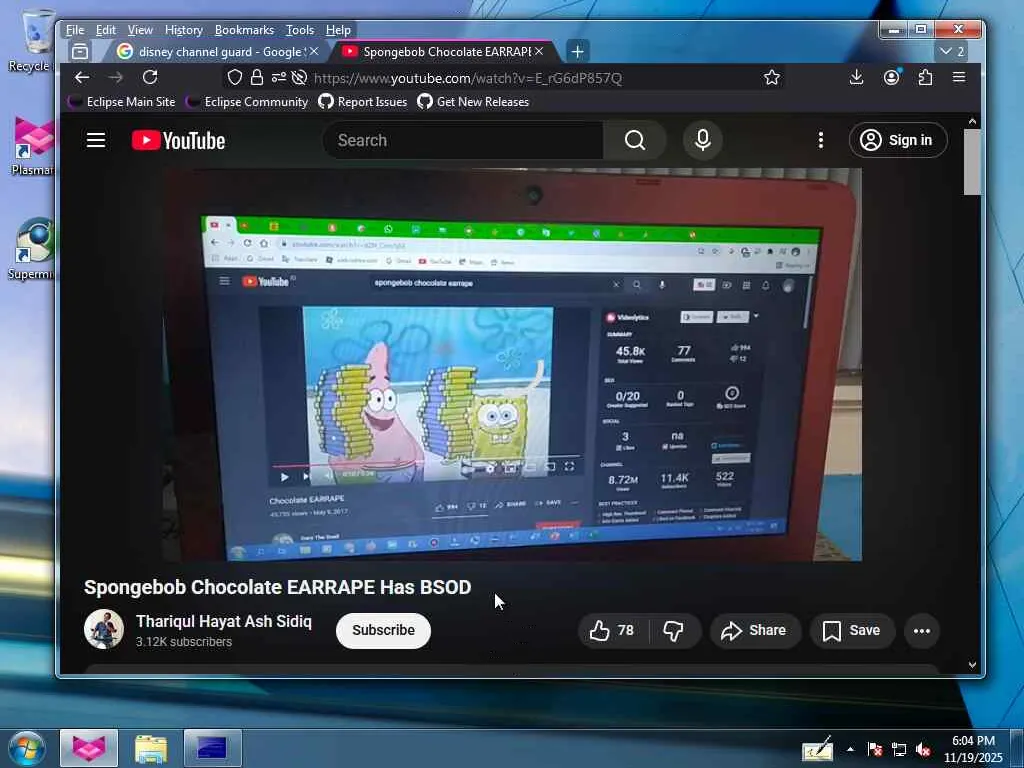The width and height of the screenshot is (1024, 768).
Task: Click the tablet input pen tray icon
Action: [x=818, y=749]
